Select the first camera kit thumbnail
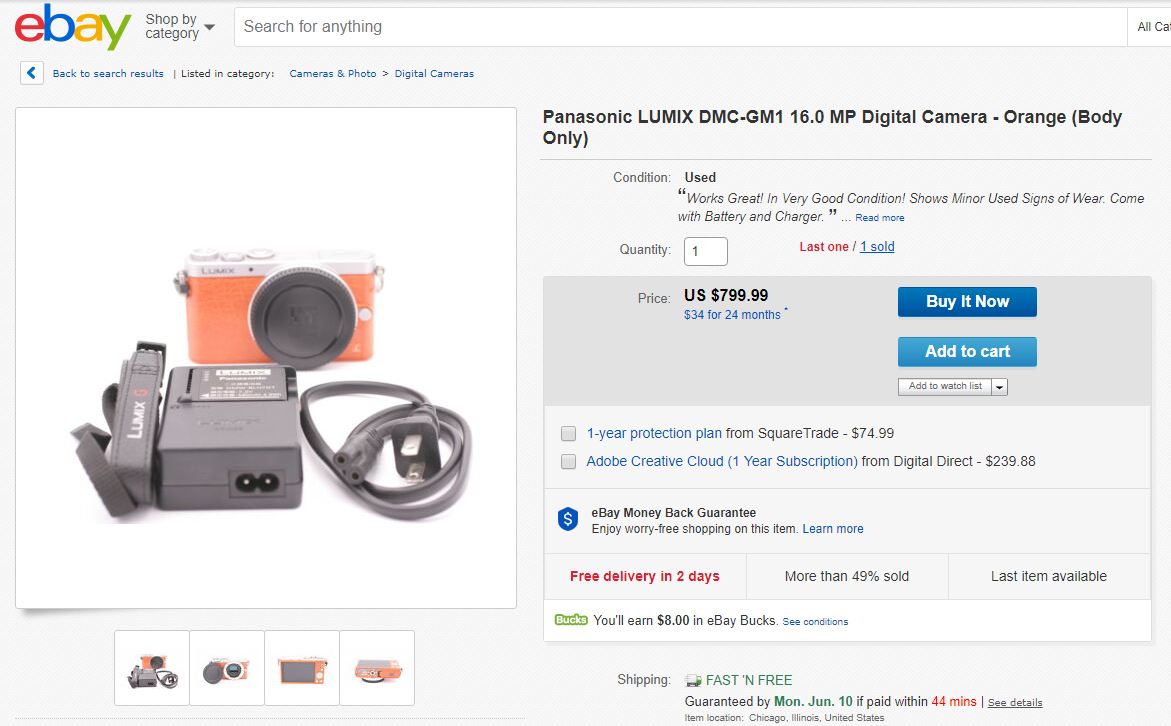 (x=152, y=668)
